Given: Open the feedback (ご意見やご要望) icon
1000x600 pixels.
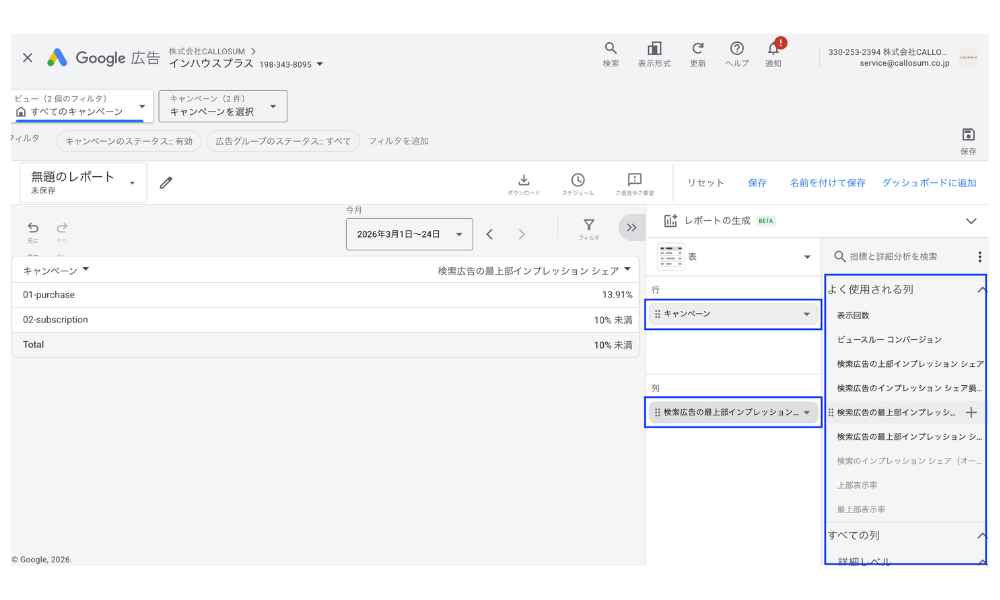Looking at the screenshot, I should point(635,184).
